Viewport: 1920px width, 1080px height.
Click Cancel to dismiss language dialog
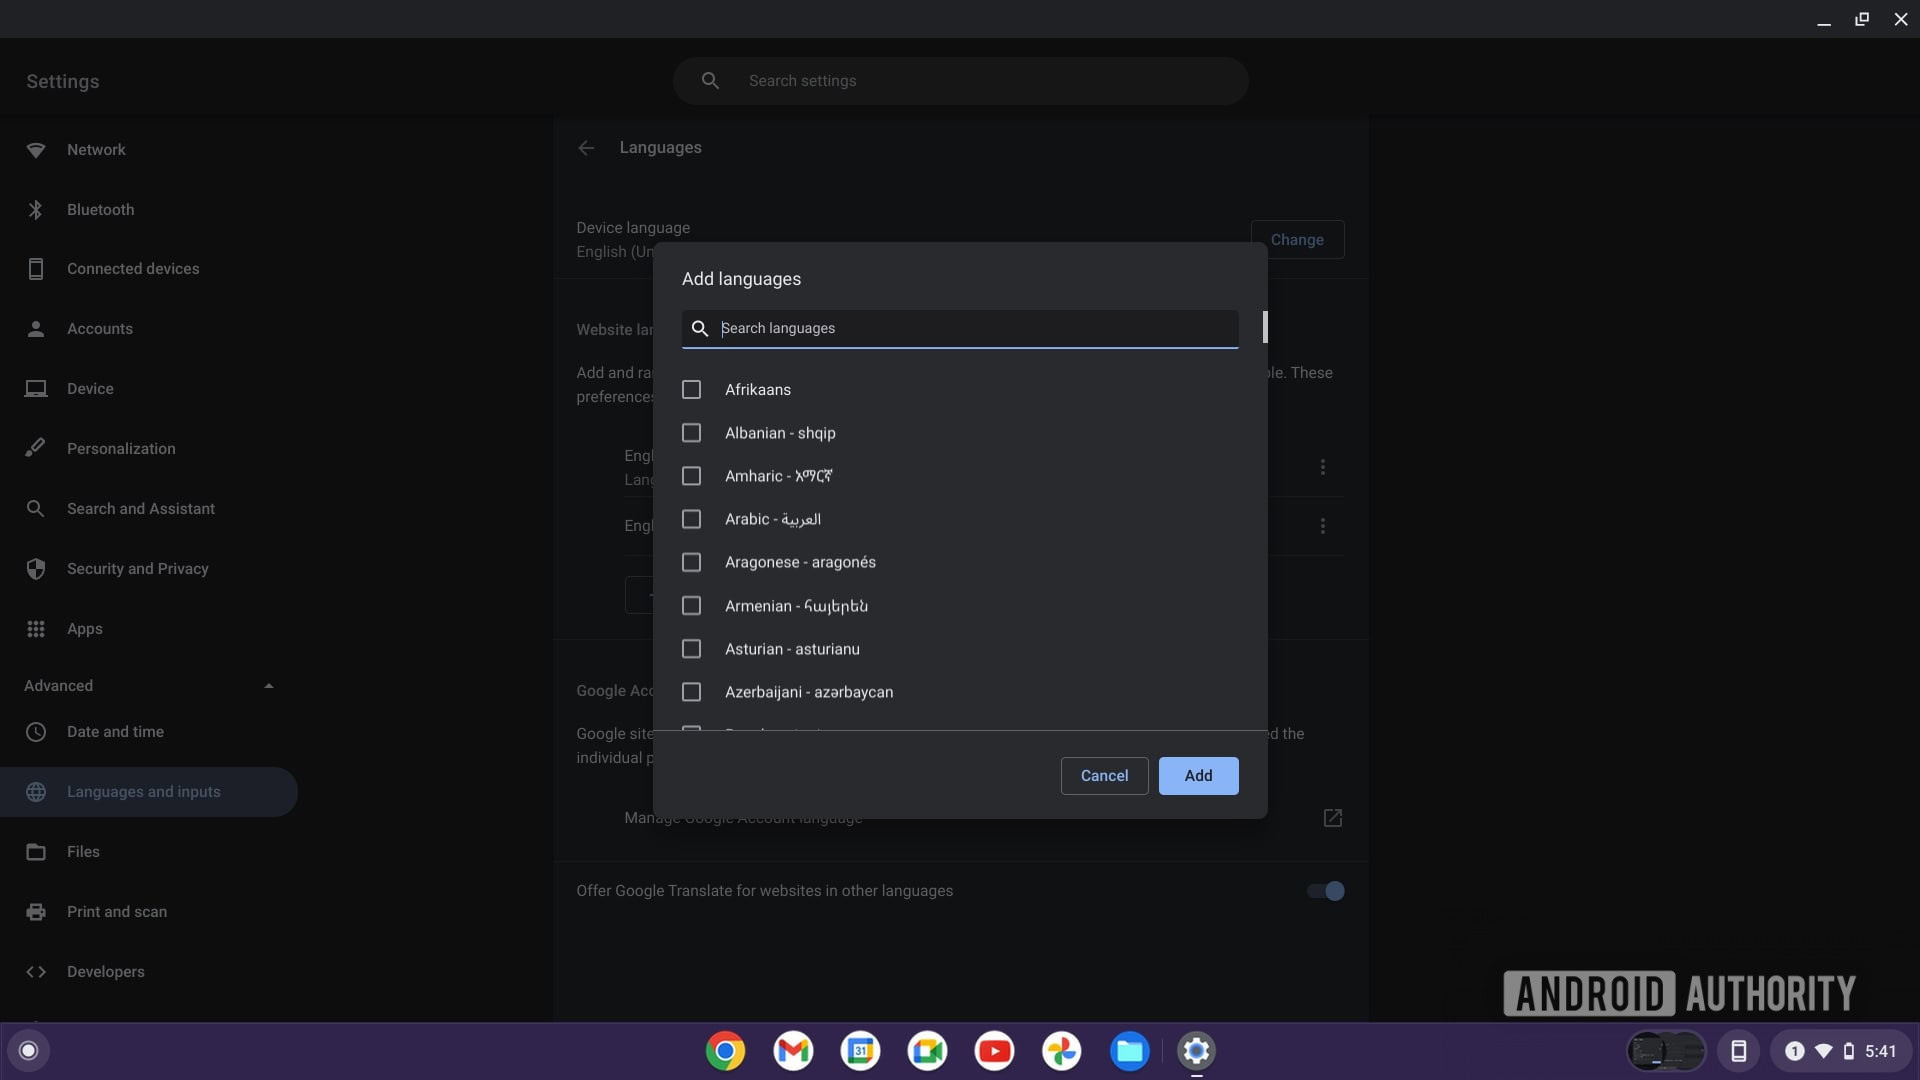point(1104,775)
